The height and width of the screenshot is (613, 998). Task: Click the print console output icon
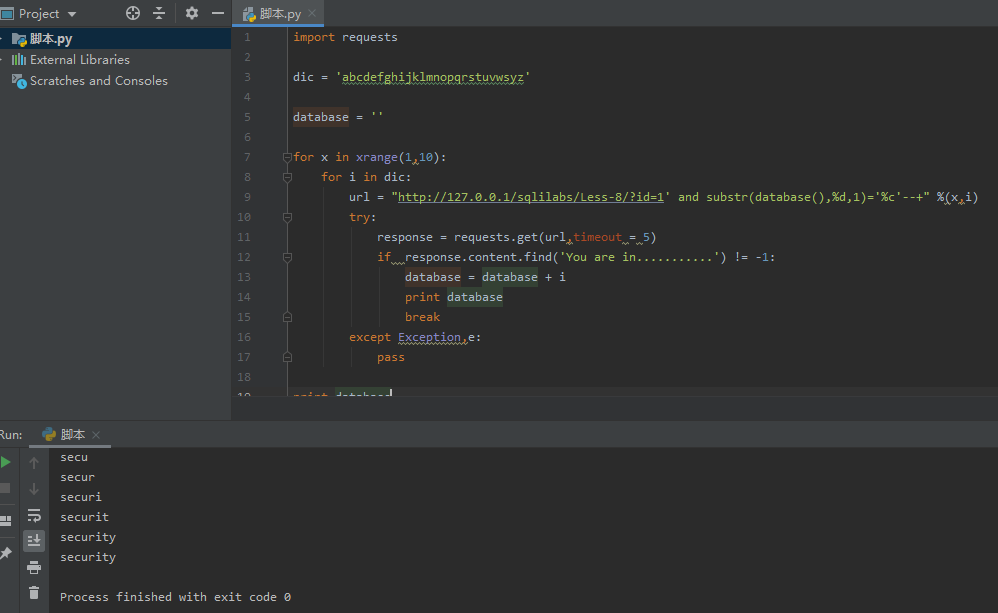coord(34,567)
